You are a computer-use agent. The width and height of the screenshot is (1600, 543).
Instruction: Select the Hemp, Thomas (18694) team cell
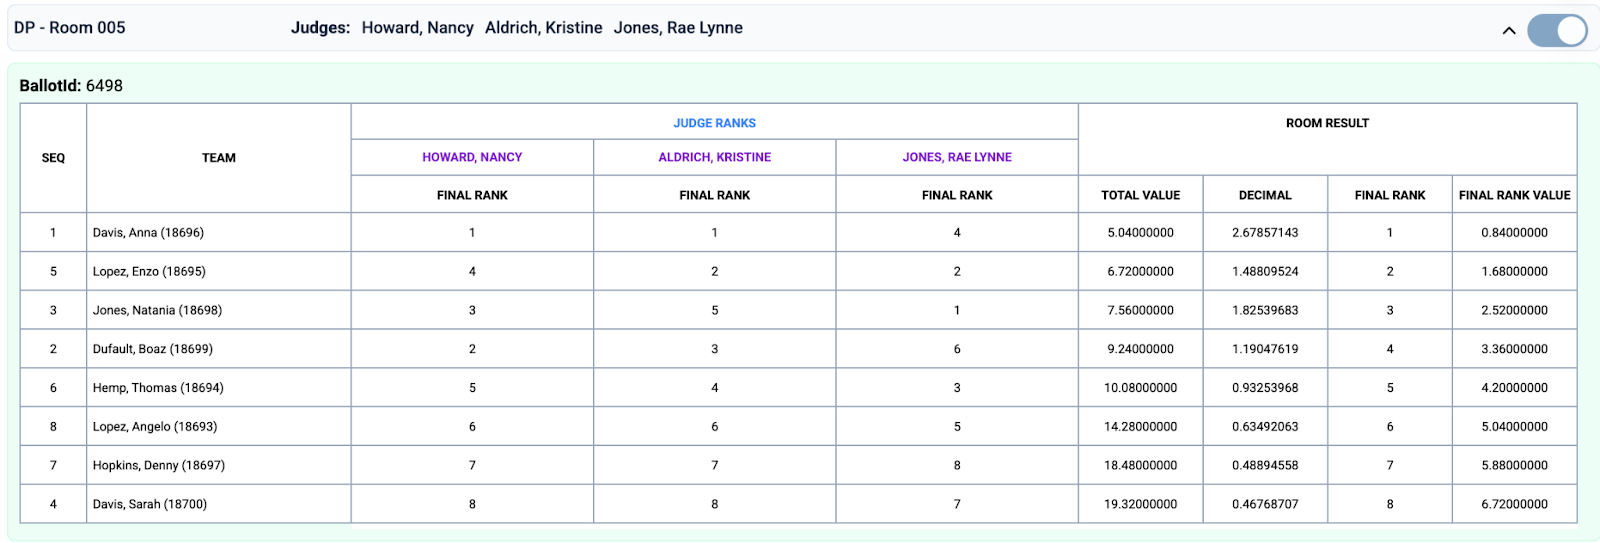pyautogui.click(x=158, y=388)
